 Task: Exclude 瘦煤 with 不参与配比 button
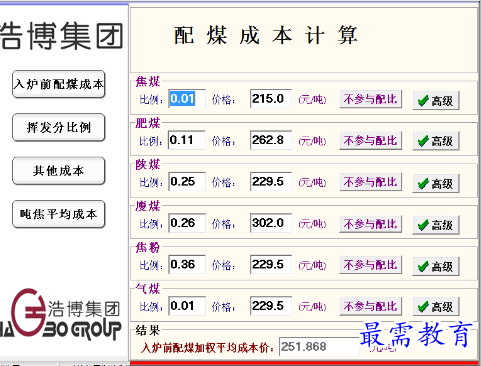coord(370,224)
